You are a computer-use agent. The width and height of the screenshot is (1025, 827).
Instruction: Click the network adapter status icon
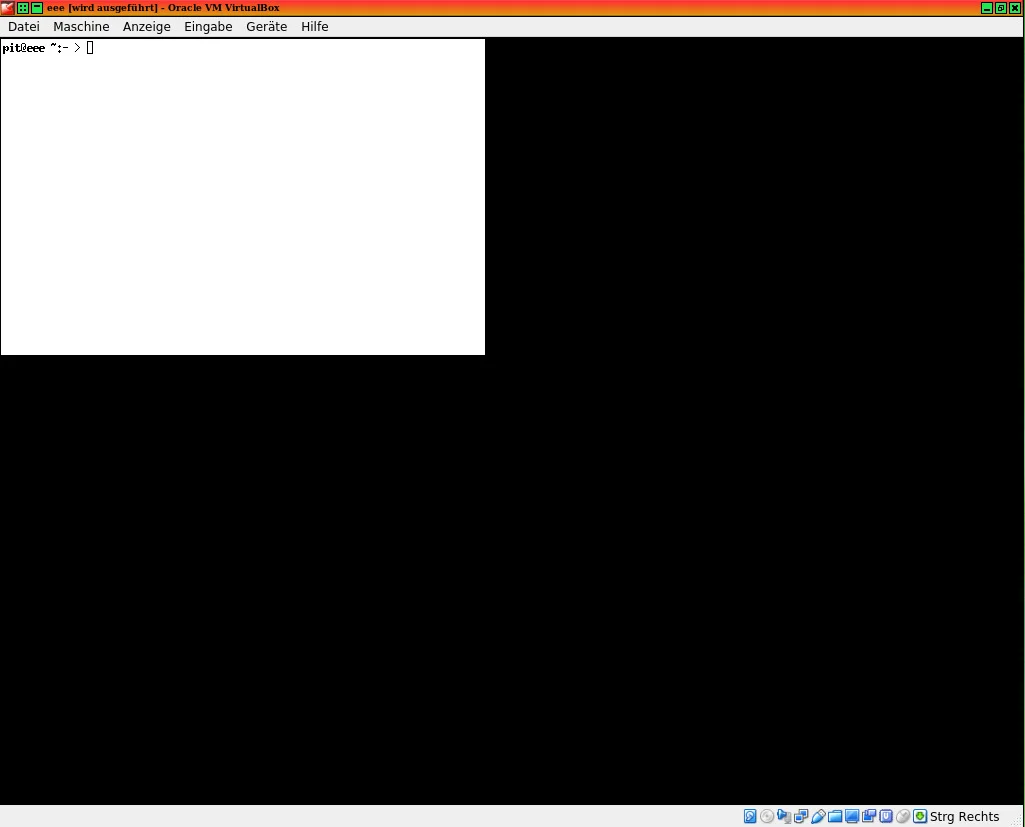click(x=801, y=816)
